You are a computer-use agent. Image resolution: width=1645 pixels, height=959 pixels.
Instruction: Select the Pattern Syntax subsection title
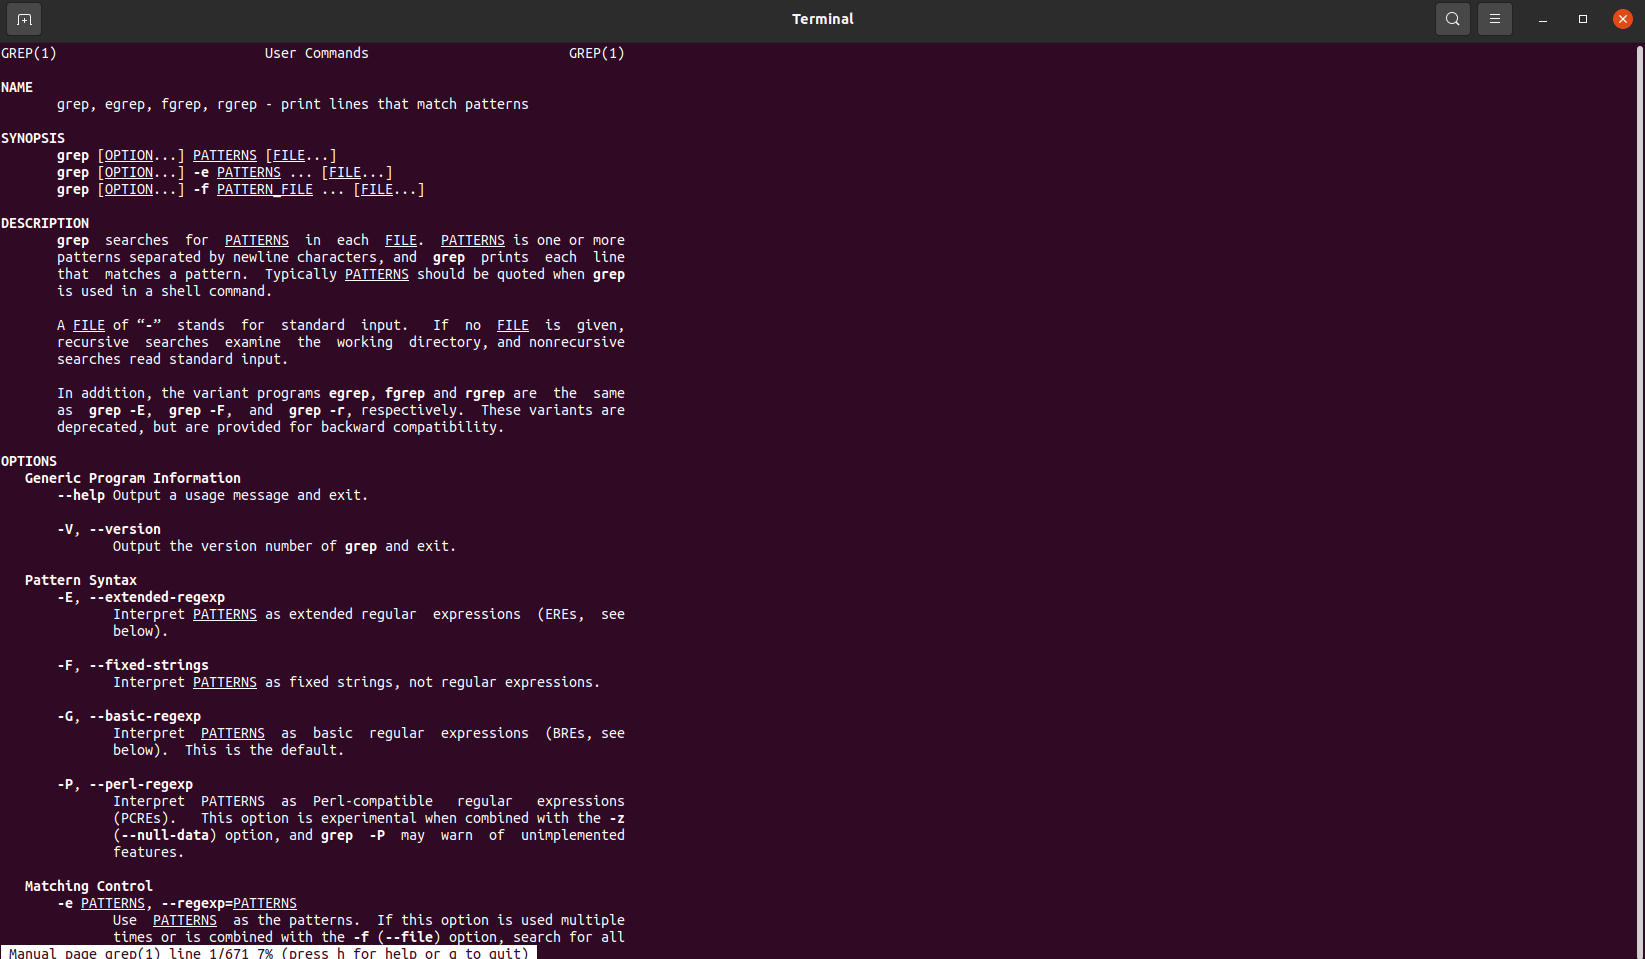pos(80,580)
